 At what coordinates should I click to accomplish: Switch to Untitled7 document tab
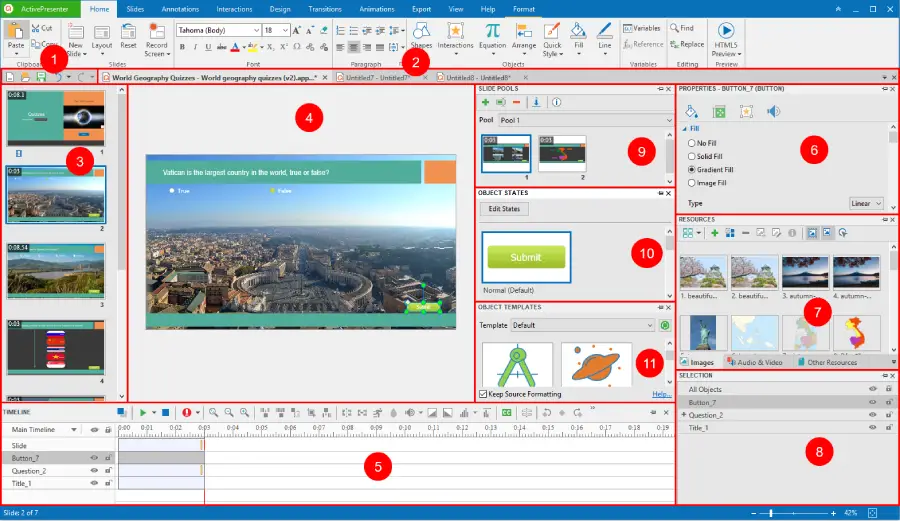[378, 77]
